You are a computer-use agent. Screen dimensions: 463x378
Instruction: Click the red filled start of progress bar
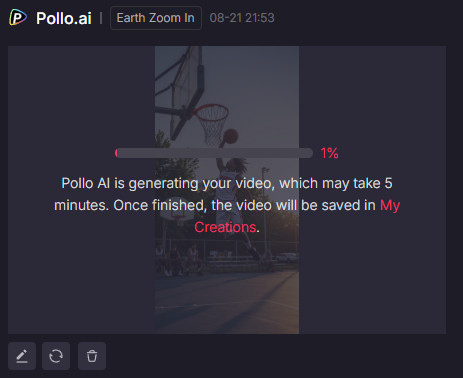pyautogui.click(x=116, y=153)
